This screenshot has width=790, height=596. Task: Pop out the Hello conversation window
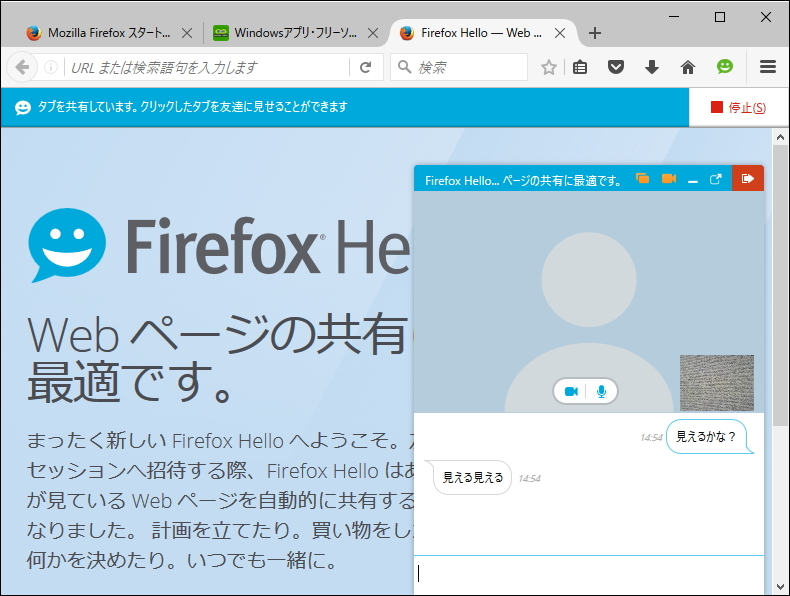point(715,179)
